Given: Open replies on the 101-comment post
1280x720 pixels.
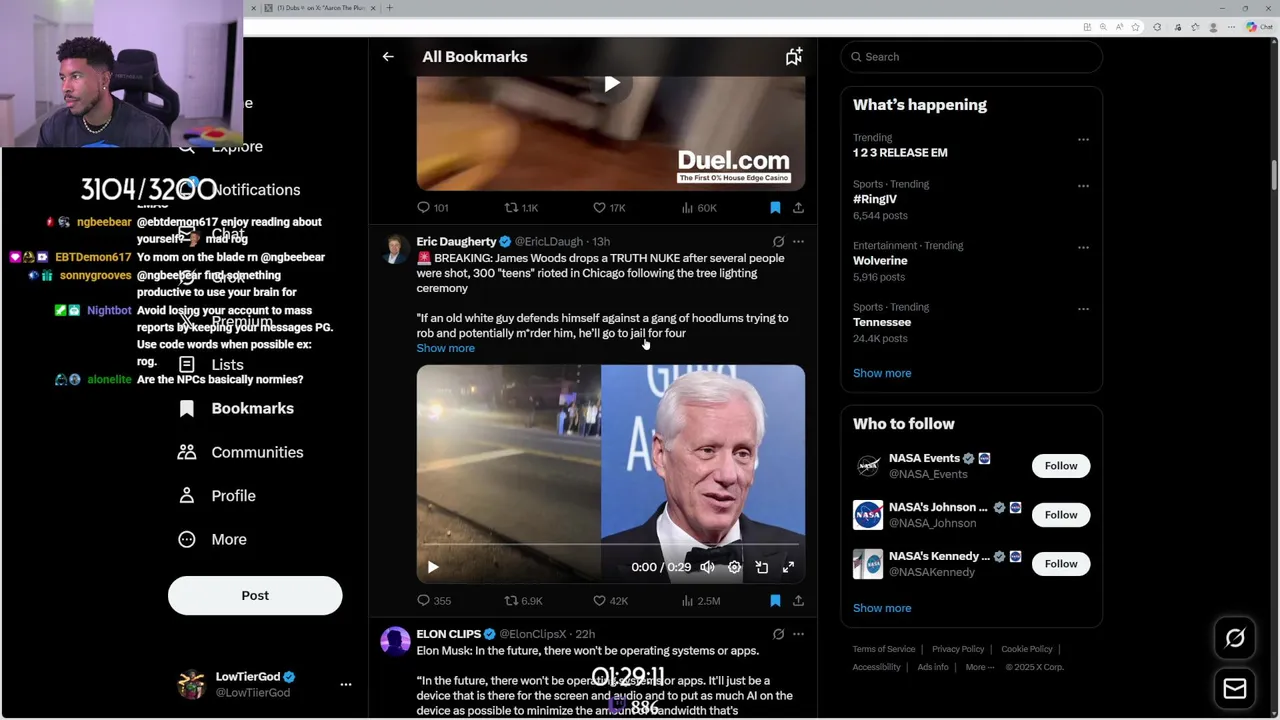Looking at the screenshot, I should [x=433, y=208].
